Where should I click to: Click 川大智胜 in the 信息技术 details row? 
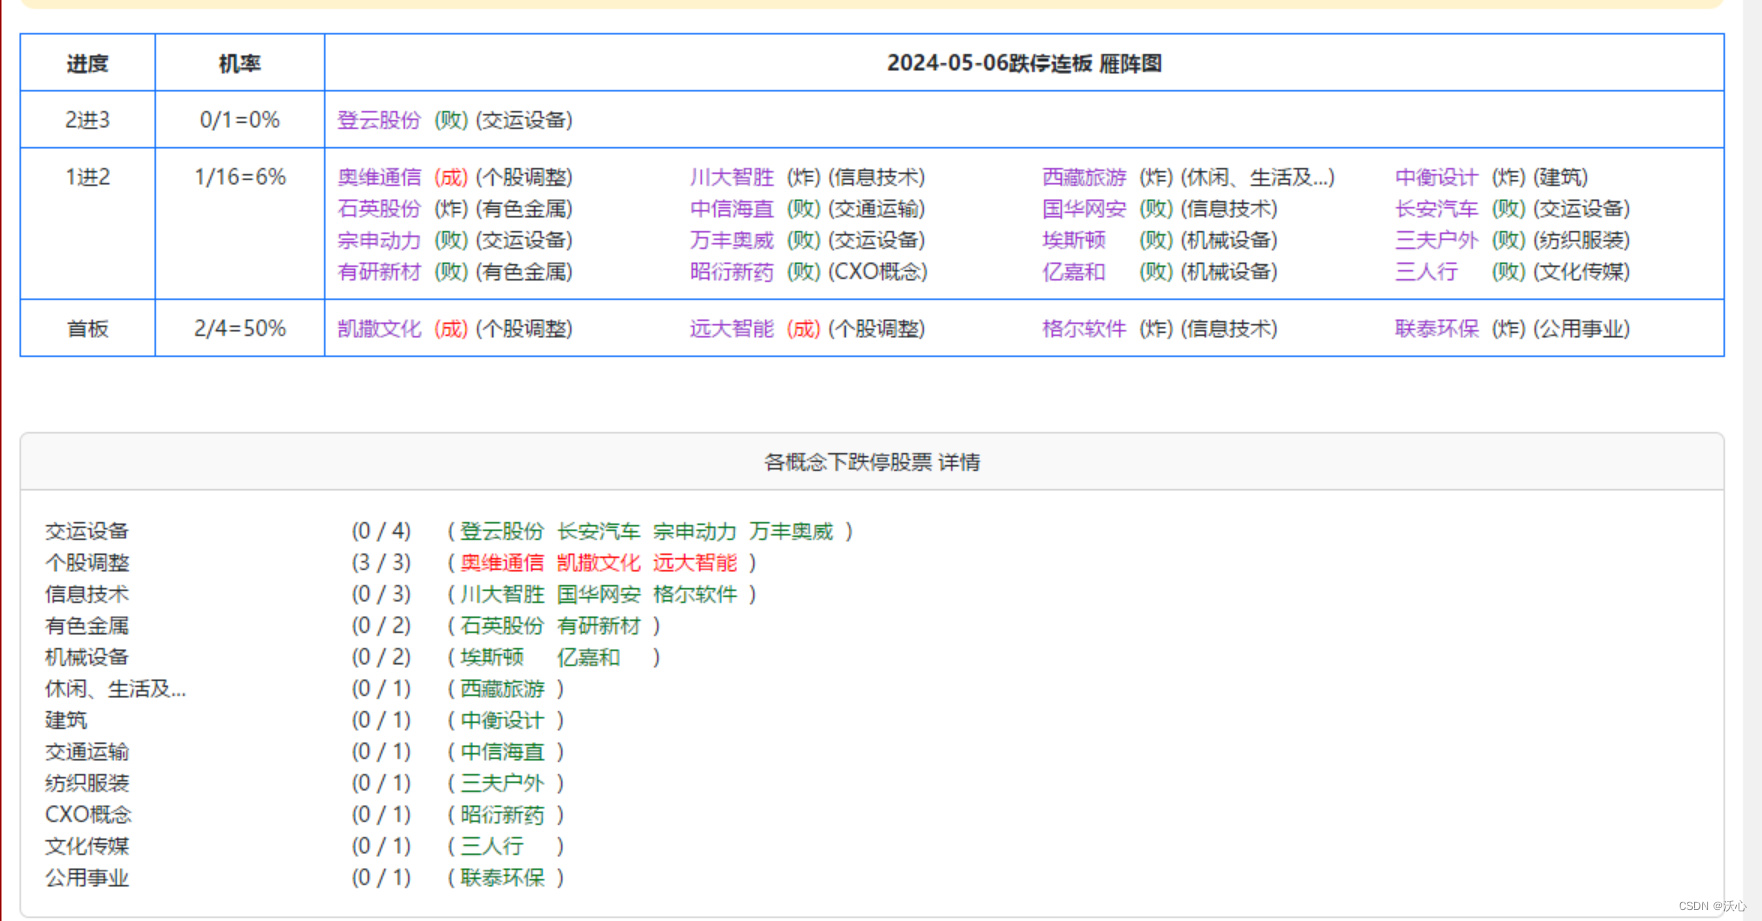tap(502, 594)
